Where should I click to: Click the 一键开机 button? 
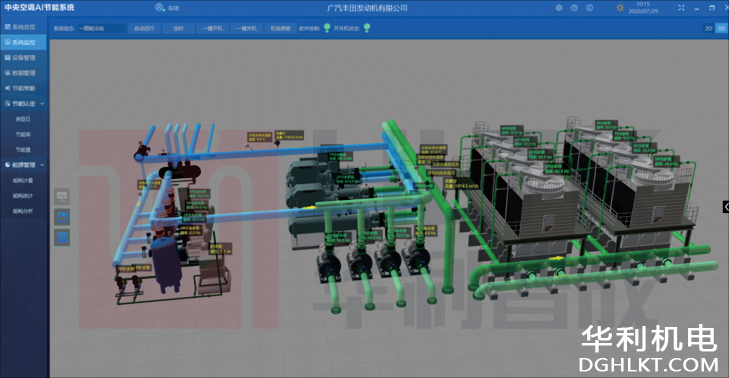212,28
